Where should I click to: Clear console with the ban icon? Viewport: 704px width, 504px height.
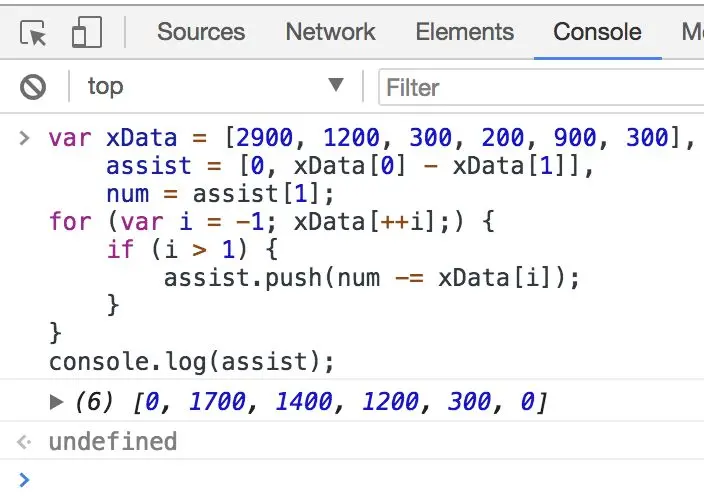click(33, 87)
